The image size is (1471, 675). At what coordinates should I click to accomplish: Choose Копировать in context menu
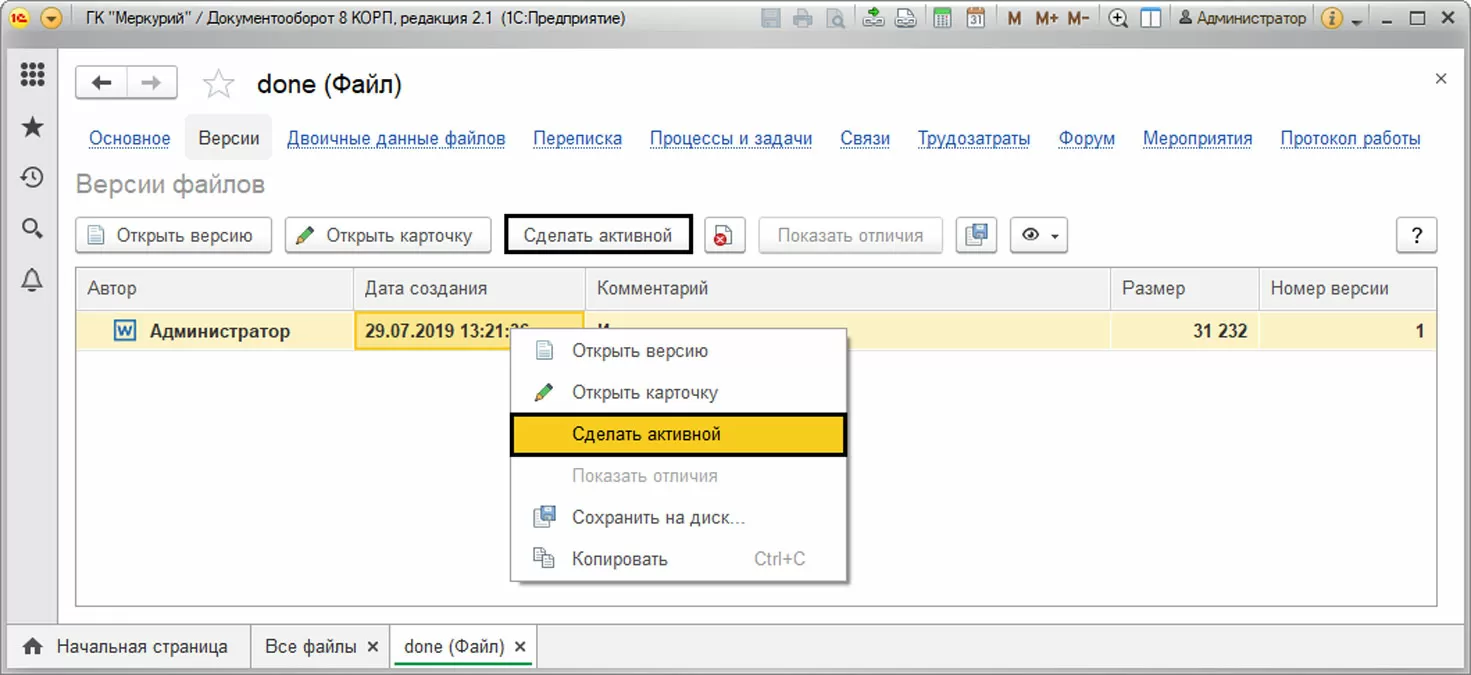coord(679,559)
